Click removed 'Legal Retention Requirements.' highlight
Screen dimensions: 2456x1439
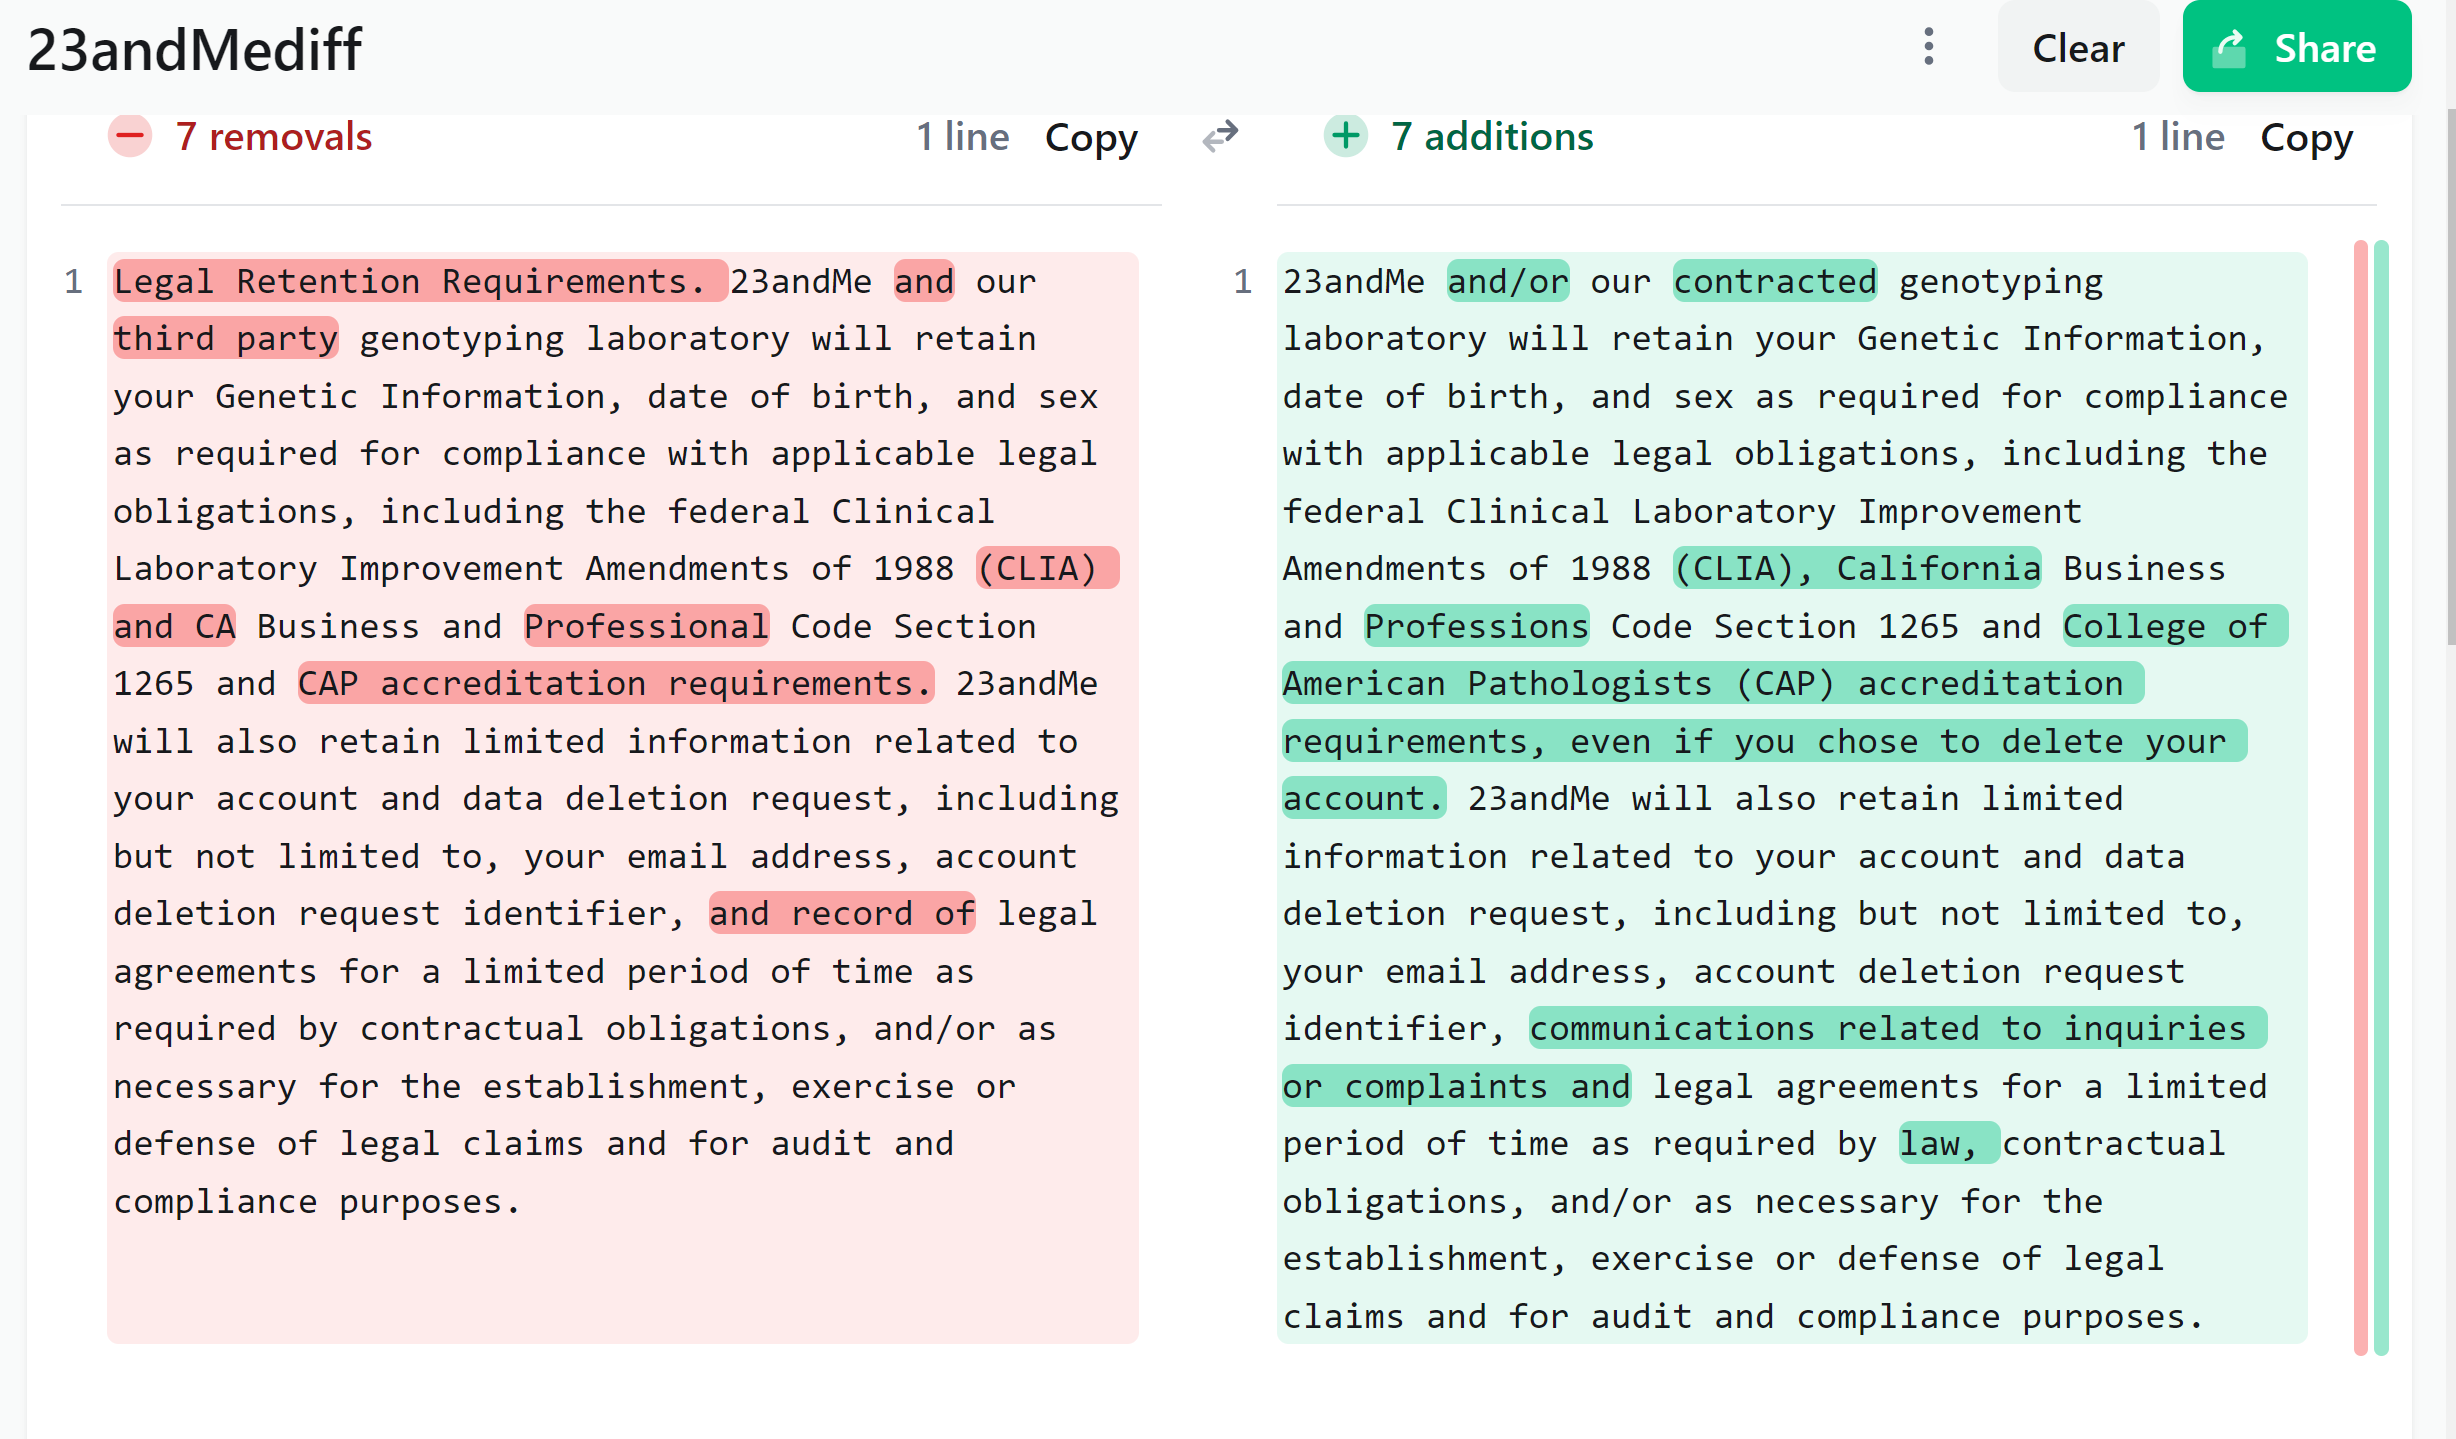coord(419,281)
